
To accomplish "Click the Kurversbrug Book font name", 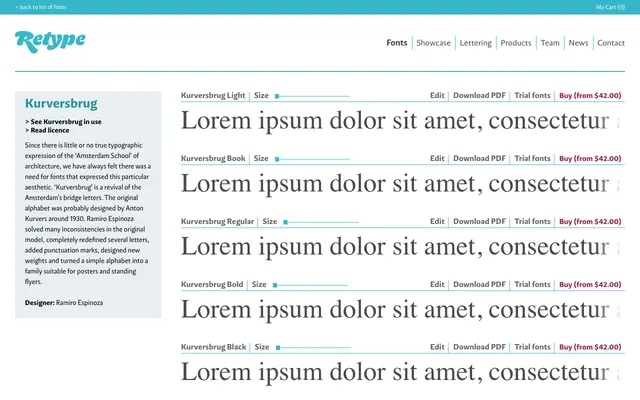I will tap(213, 158).
